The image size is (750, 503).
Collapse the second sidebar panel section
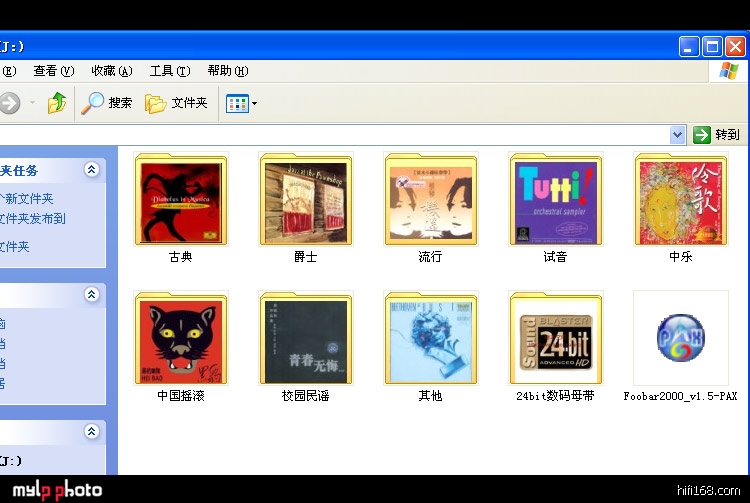coord(92,295)
